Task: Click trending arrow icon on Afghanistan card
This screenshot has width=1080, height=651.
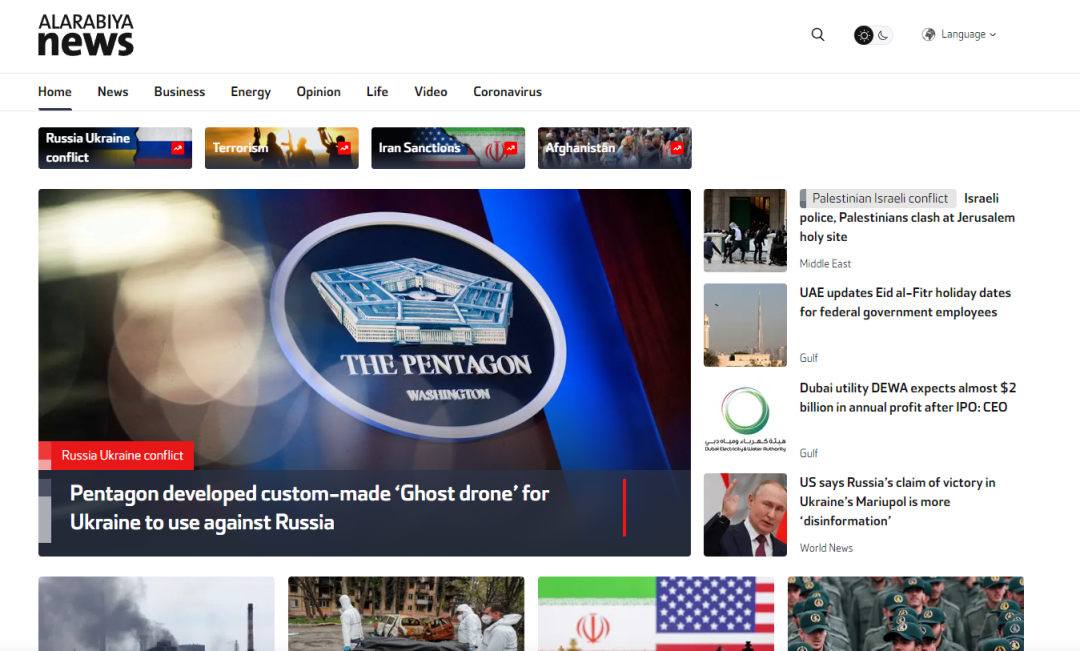Action: click(x=678, y=147)
